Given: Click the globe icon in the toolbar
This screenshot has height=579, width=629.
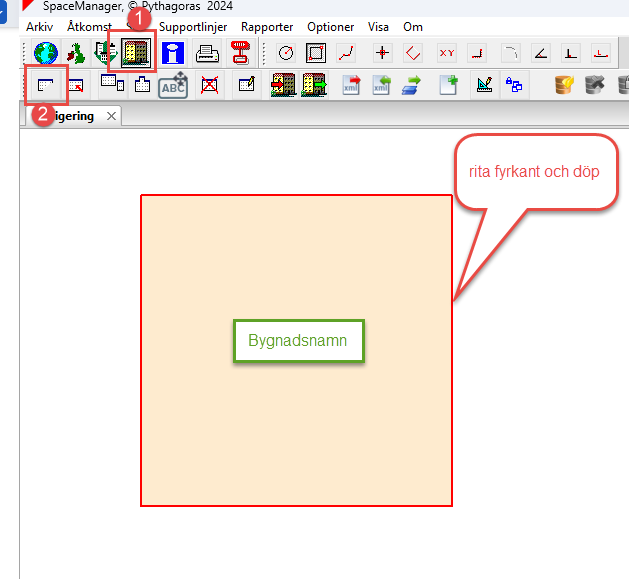Looking at the screenshot, I should coord(45,53).
